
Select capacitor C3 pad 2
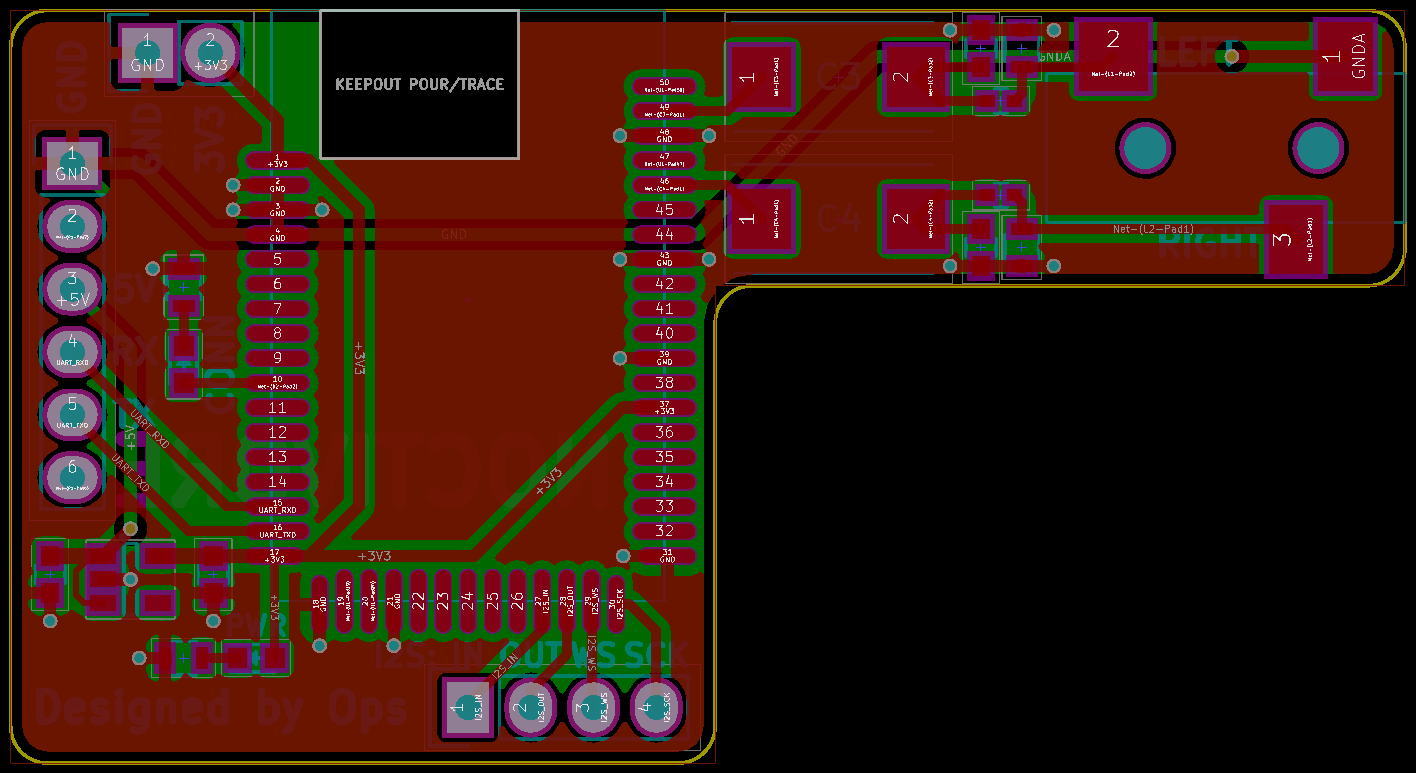click(x=915, y=77)
